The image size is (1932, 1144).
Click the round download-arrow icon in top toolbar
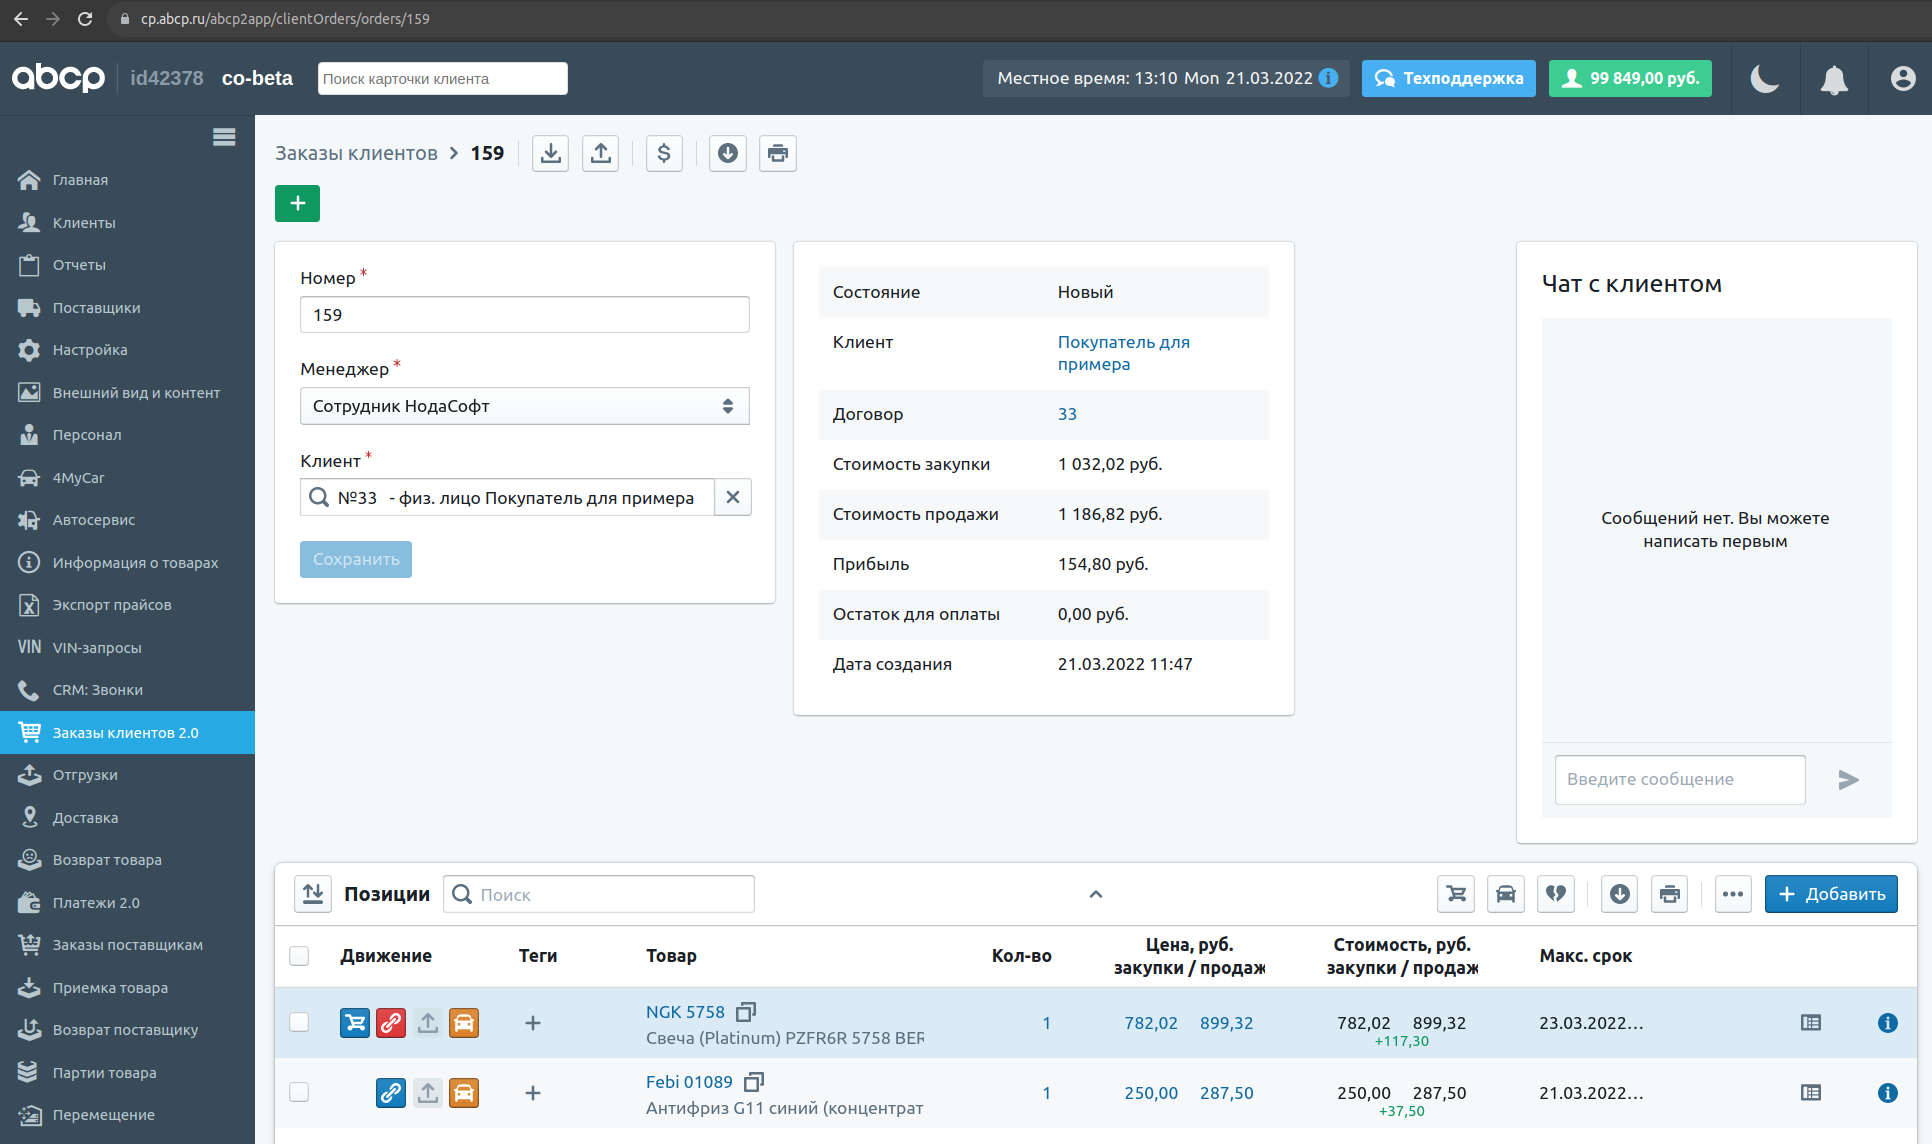(x=728, y=153)
